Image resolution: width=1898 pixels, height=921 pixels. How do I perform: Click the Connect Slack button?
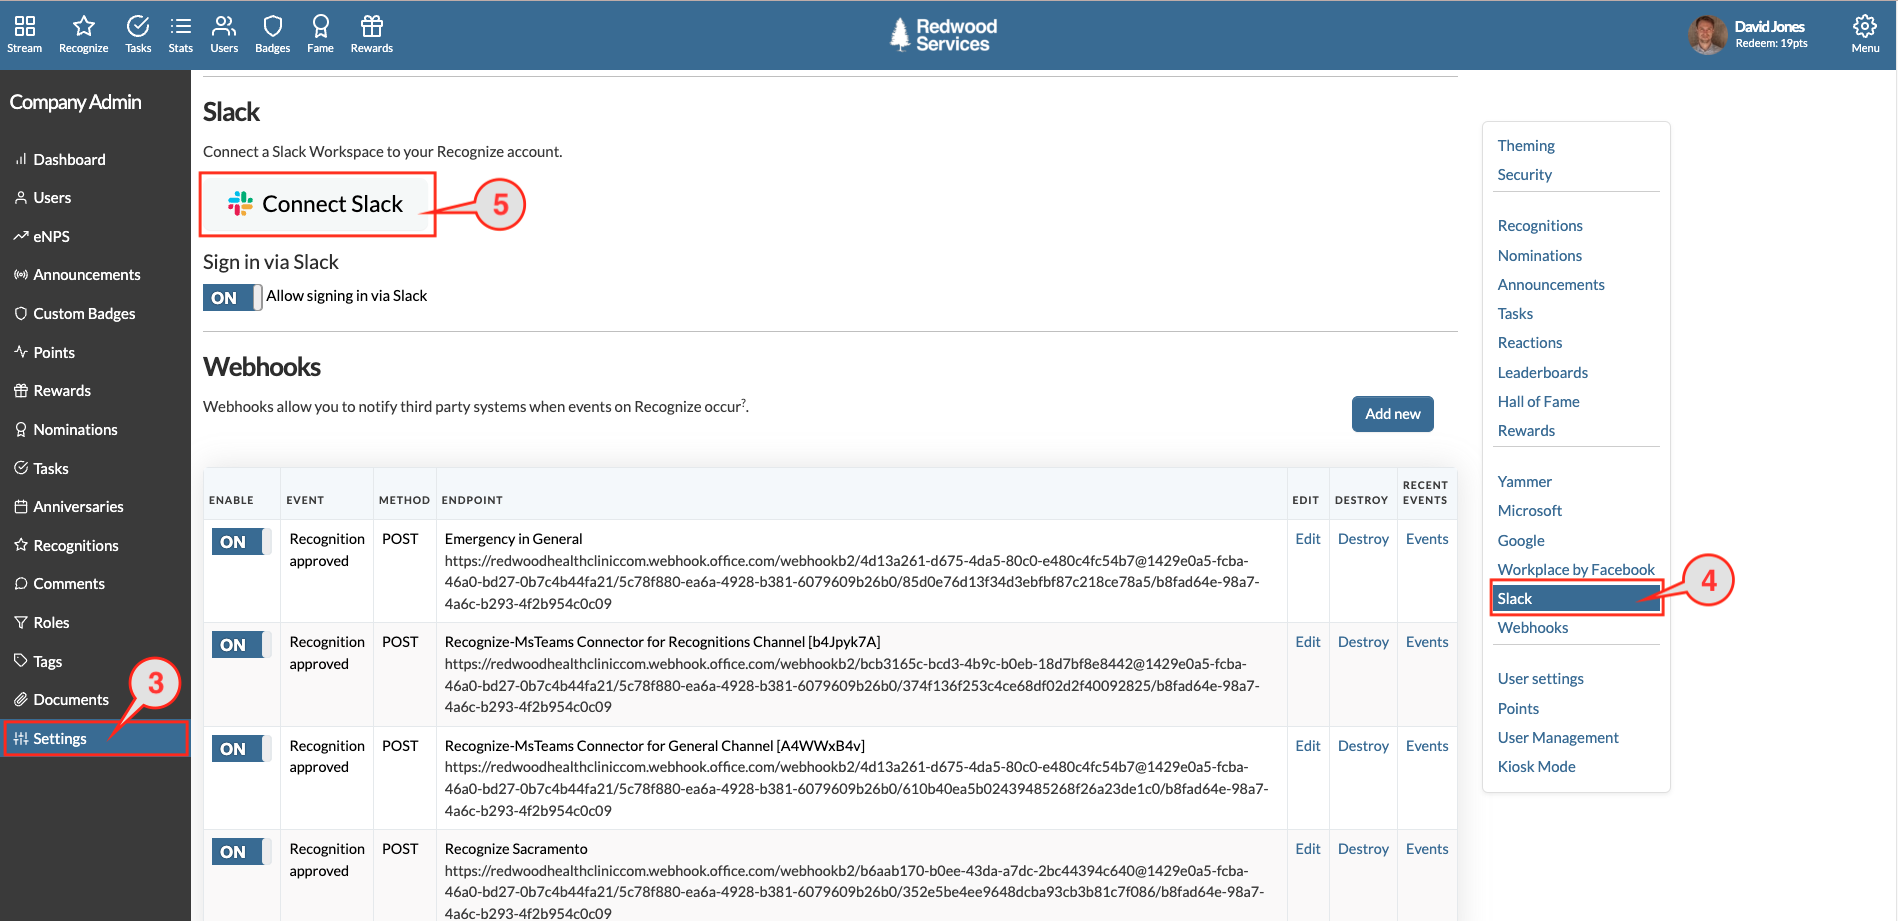click(317, 204)
